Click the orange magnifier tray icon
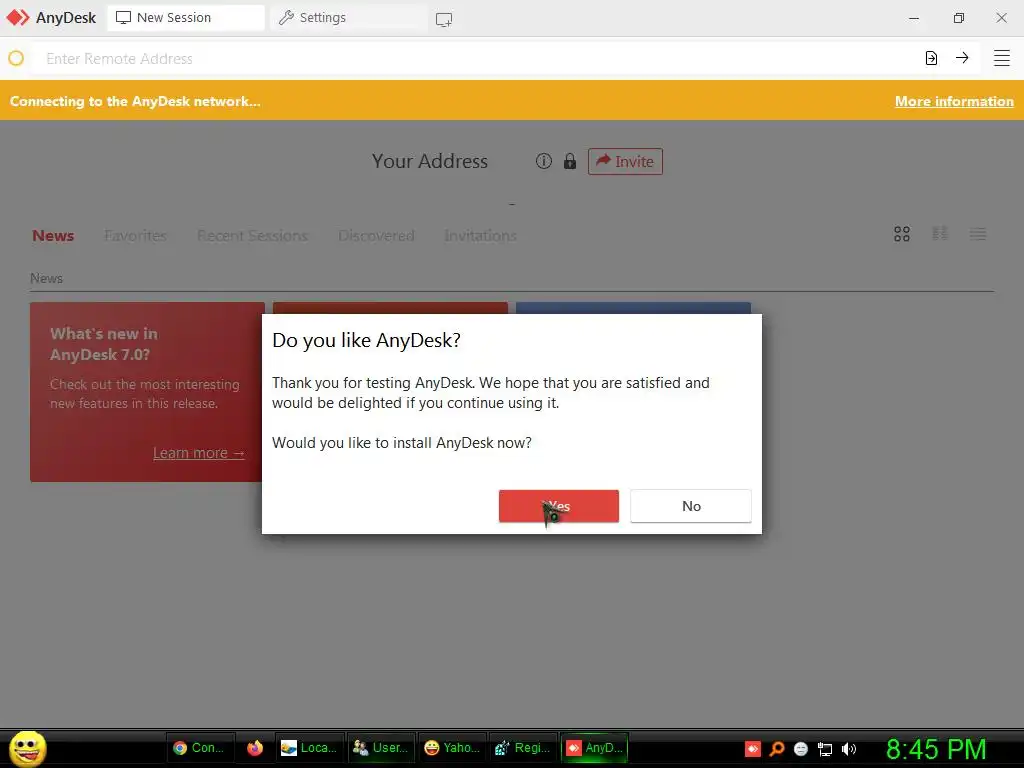This screenshot has width=1024, height=768. [x=777, y=749]
